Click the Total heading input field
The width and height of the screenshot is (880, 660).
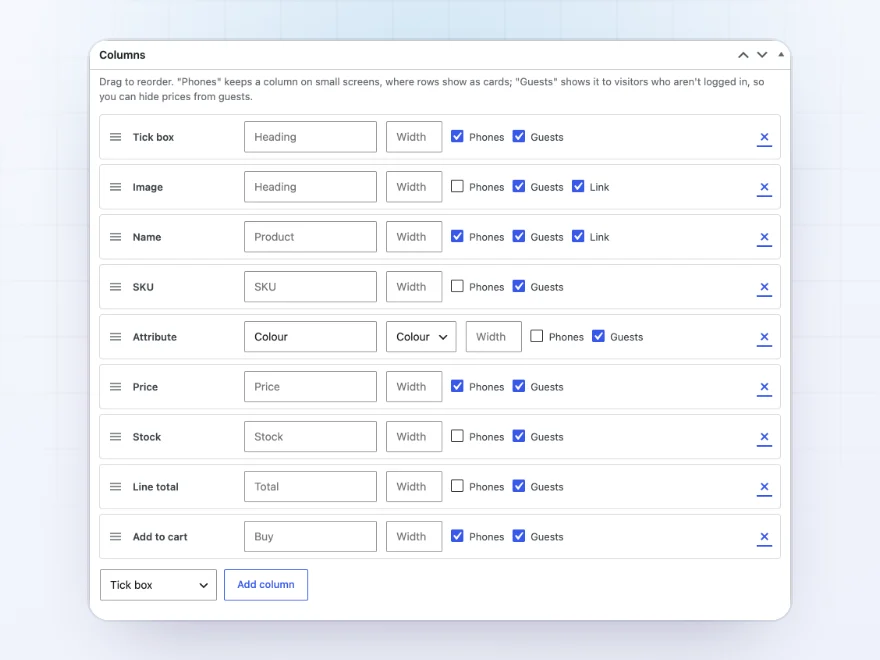310,487
